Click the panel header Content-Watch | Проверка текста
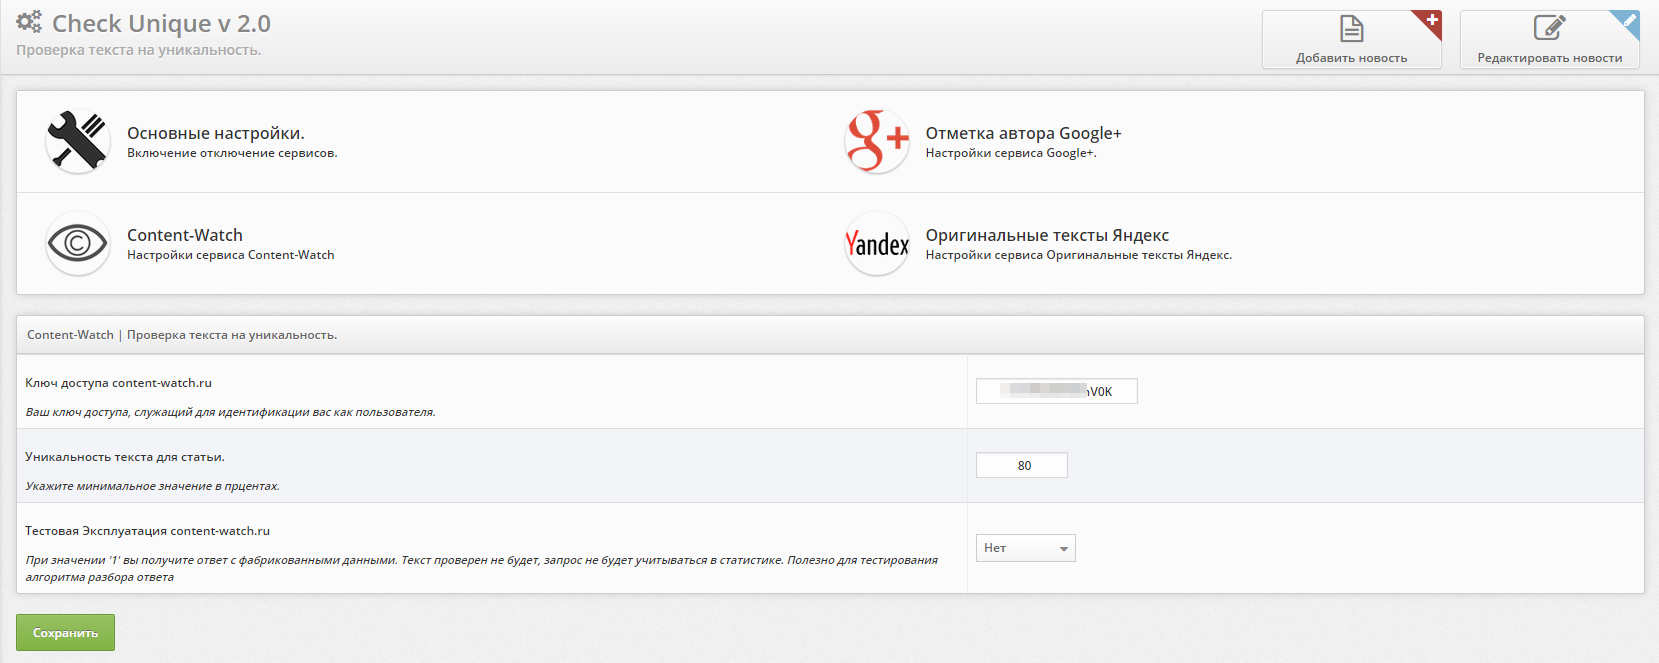Viewport: 1659px width, 663px height. tap(182, 335)
